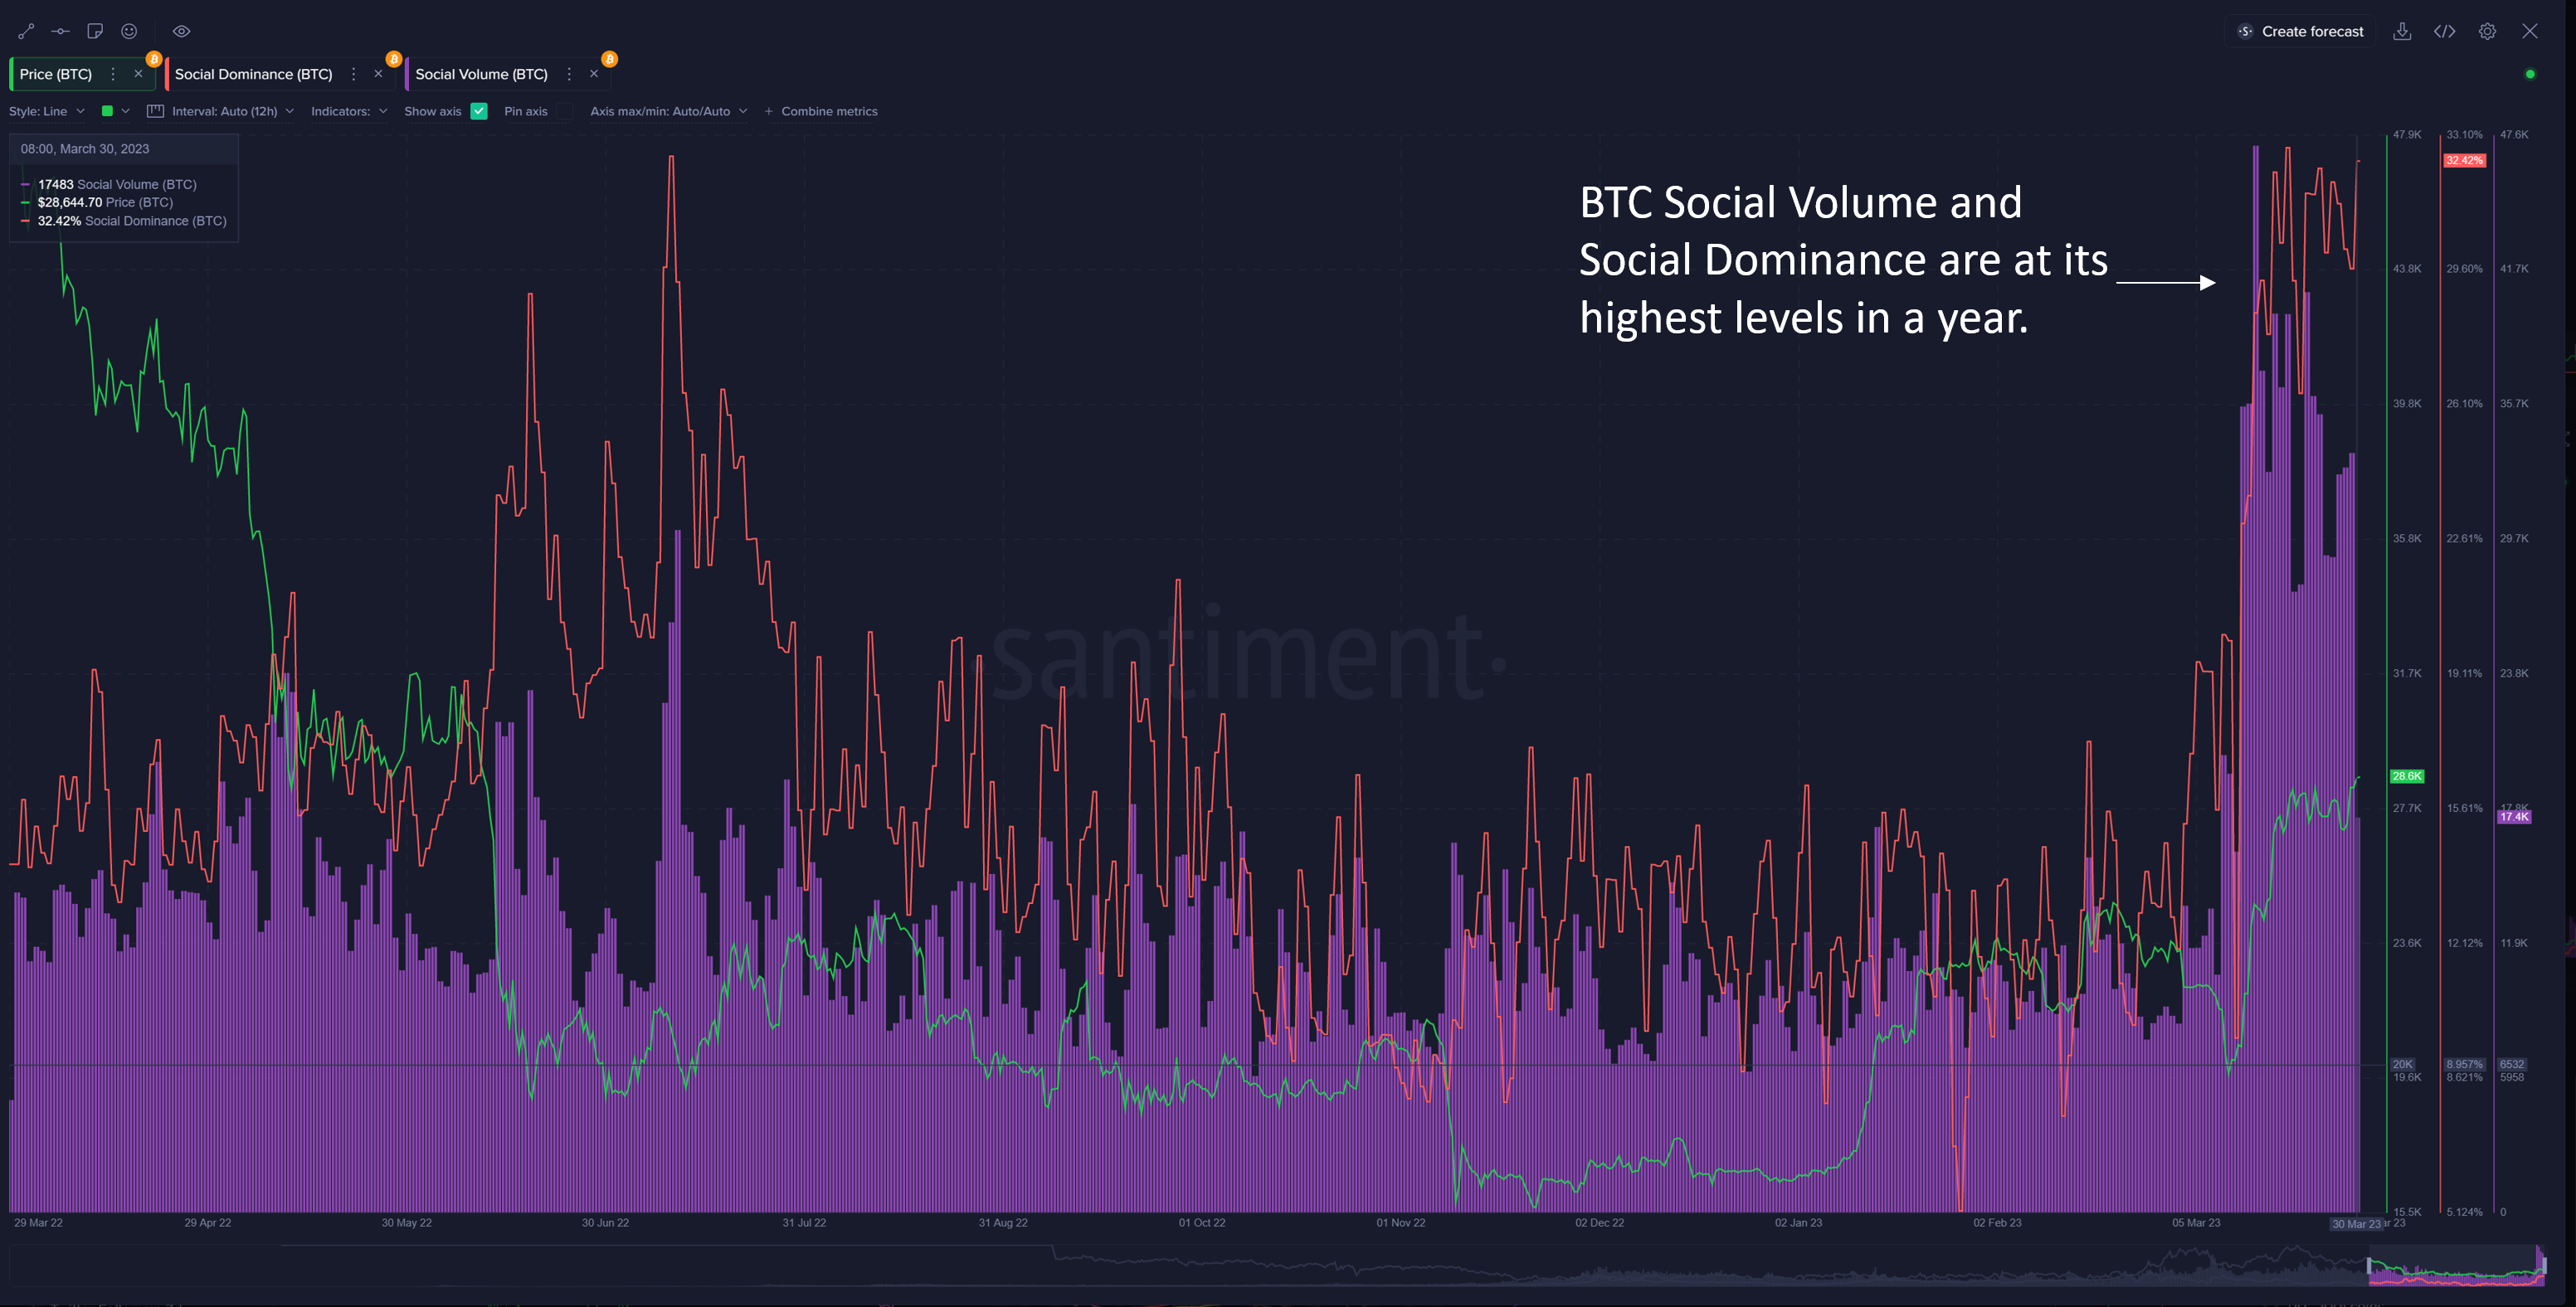Screen dimensions: 2576x1307
Task: Close the fullscreen chart view
Action: 2529,32
